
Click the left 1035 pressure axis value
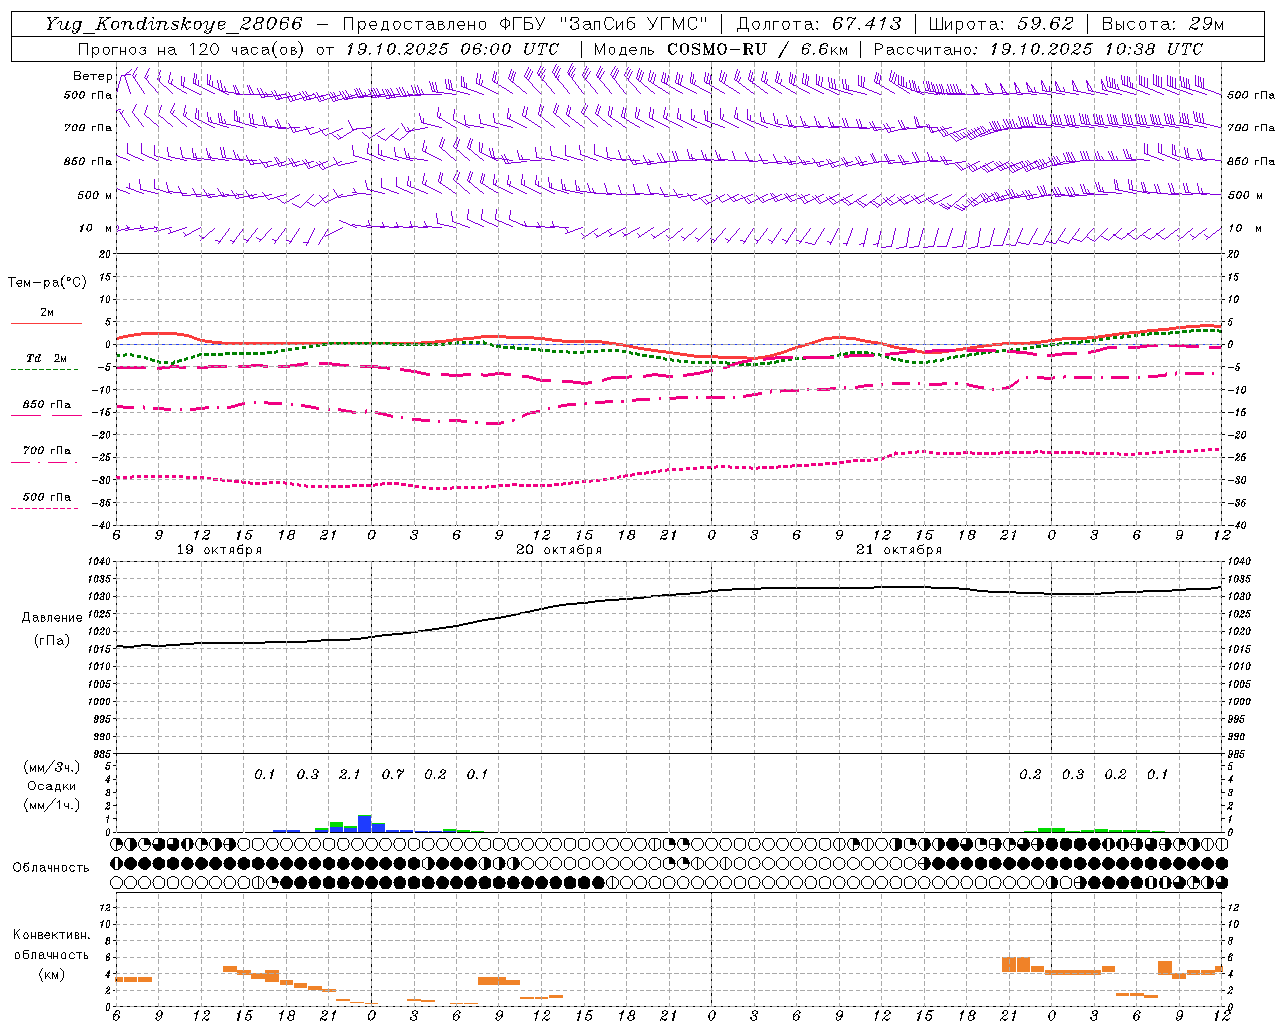pos(101,579)
